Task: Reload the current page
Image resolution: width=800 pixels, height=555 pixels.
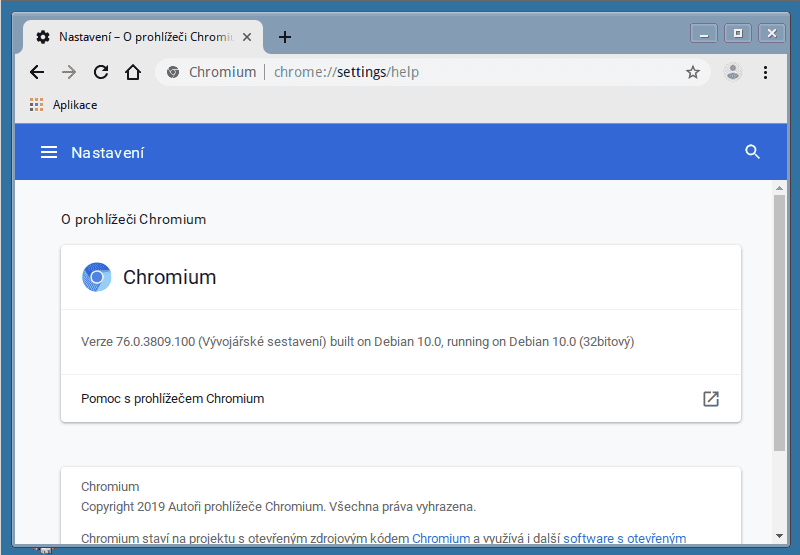Action: (101, 72)
